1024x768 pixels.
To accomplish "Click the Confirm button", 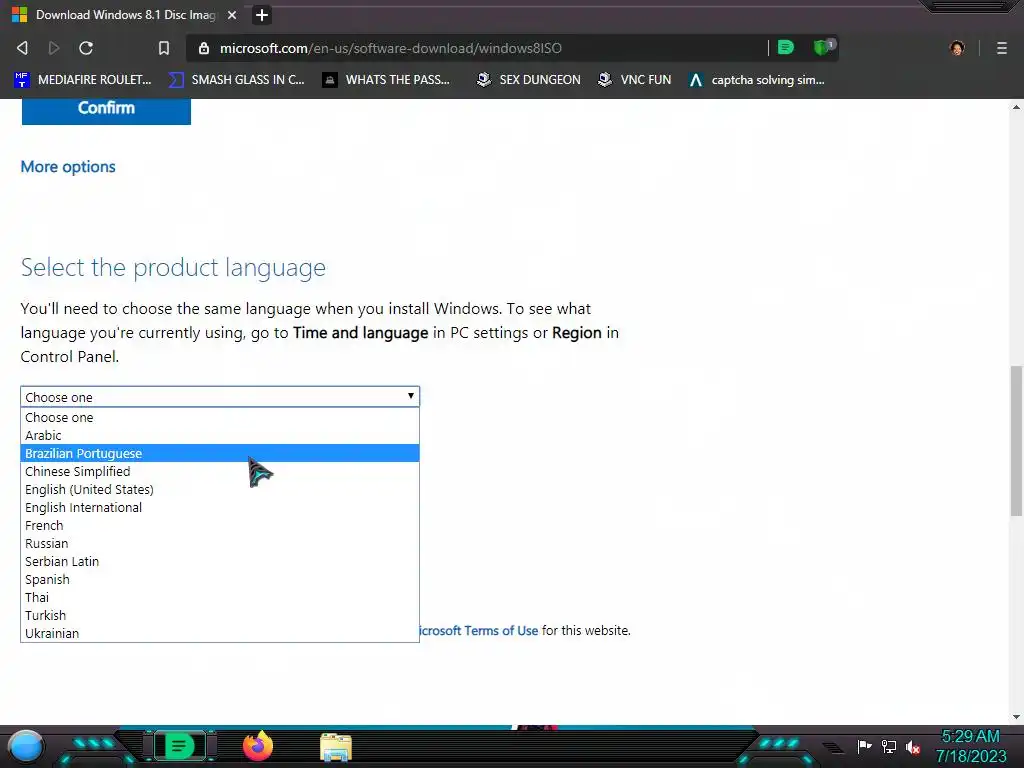I will tap(106, 109).
